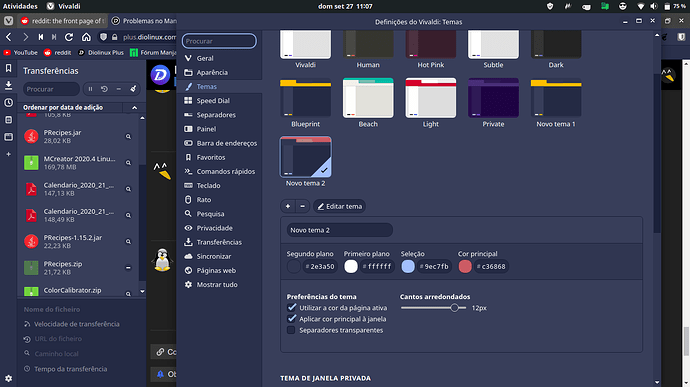Select the Blueprint theme thumbnail
Viewport: 690px width, 387px height.
click(x=305, y=98)
